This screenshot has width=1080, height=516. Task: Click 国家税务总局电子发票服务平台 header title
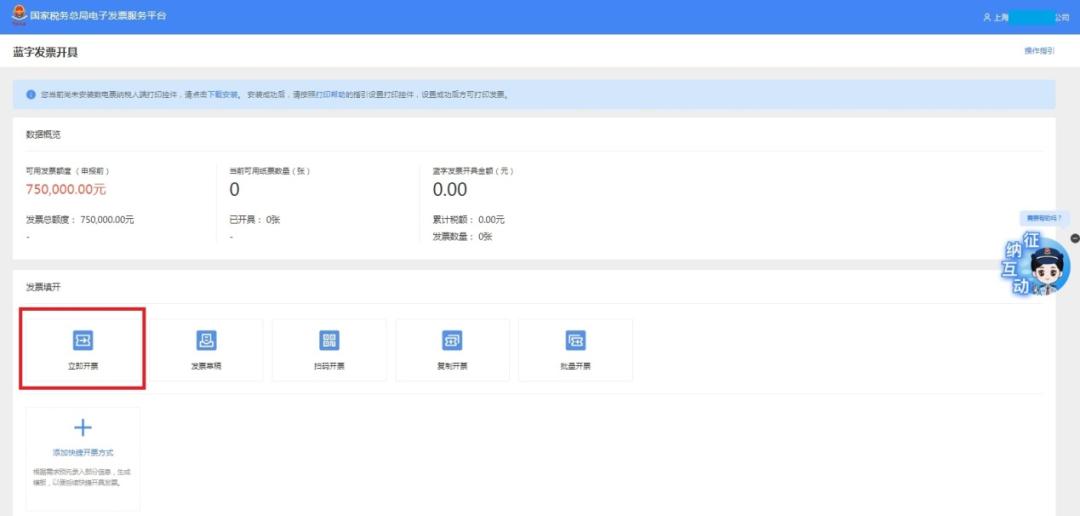[x=99, y=17]
